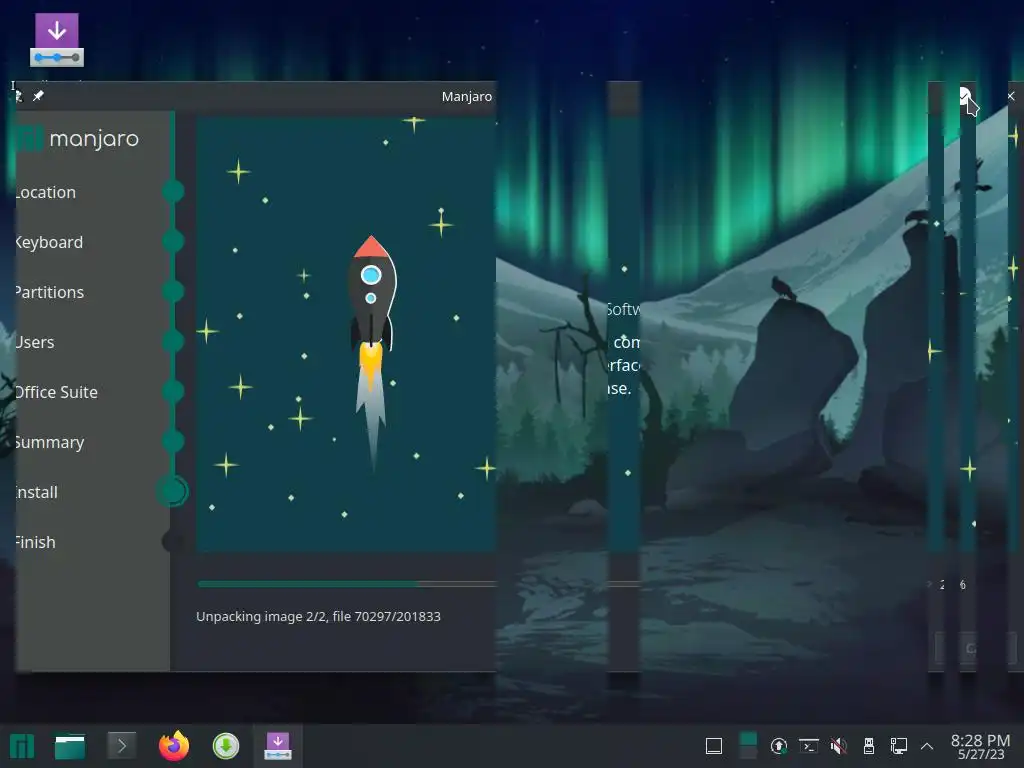Select the Location step in installer sidebar
The width and height of the screenshot is (1024, 768).
(x=46, y=192)
